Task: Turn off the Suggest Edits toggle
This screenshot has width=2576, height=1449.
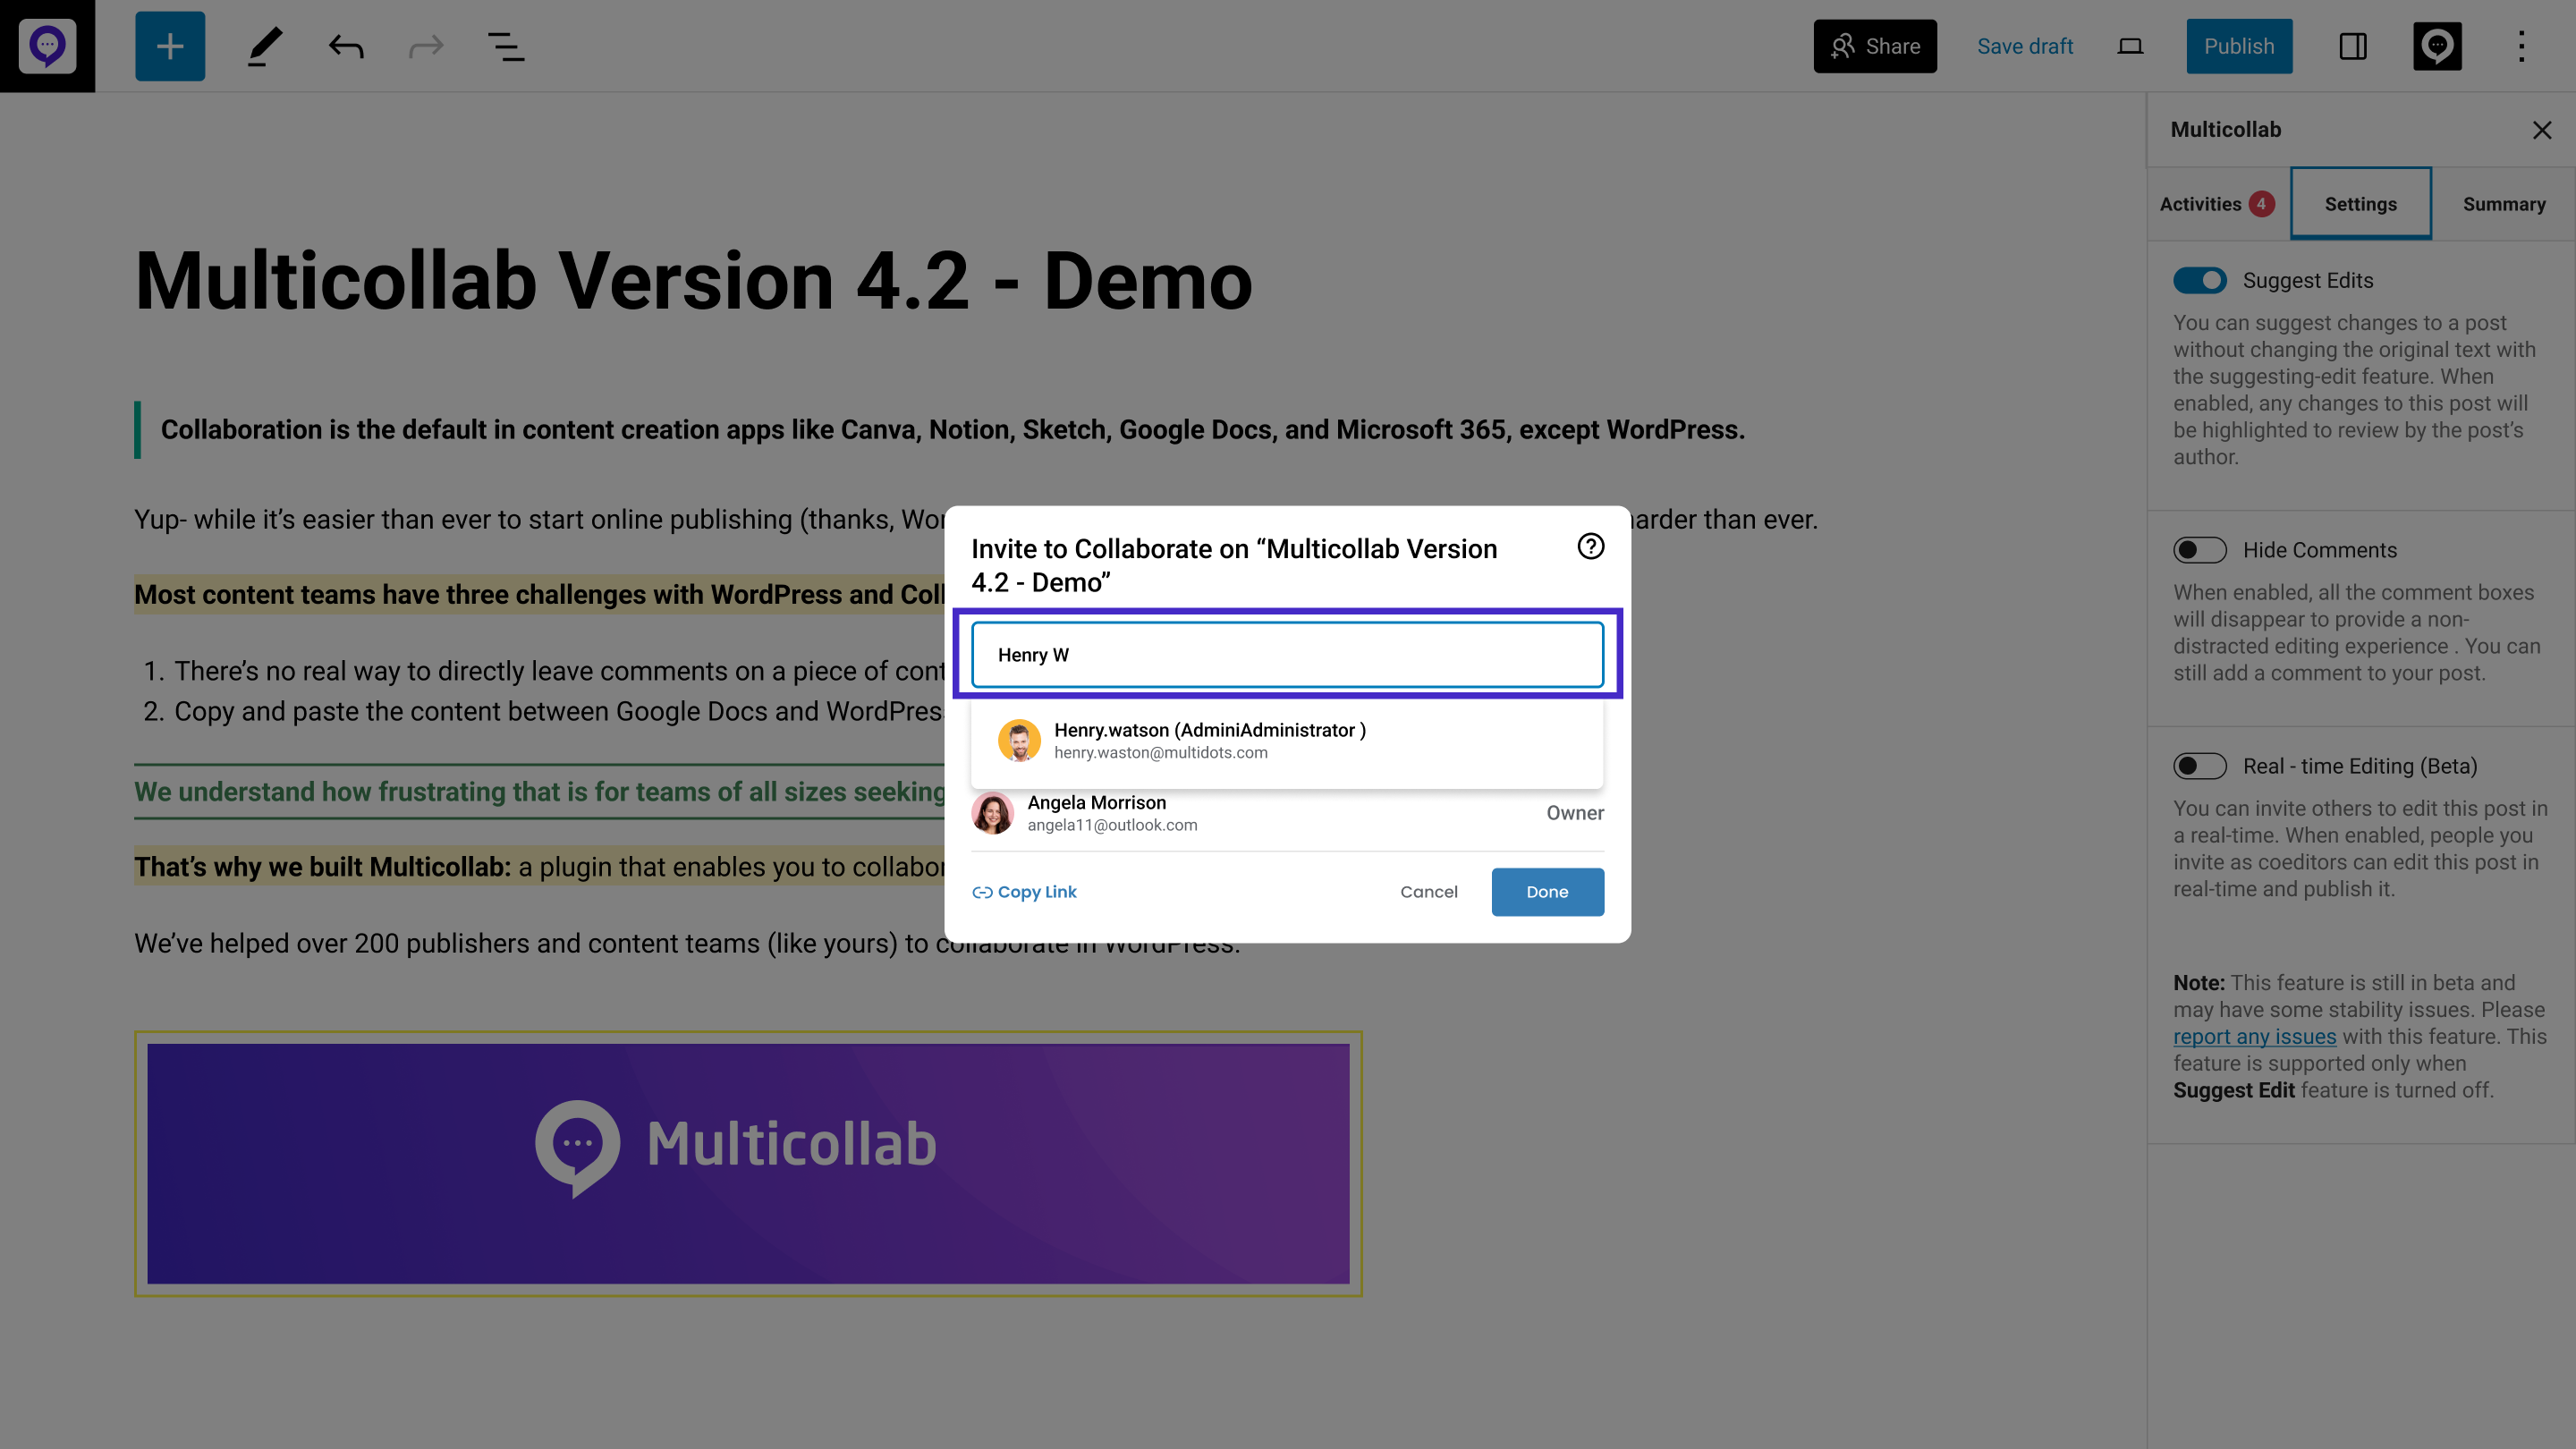Action: (2200, 280)
